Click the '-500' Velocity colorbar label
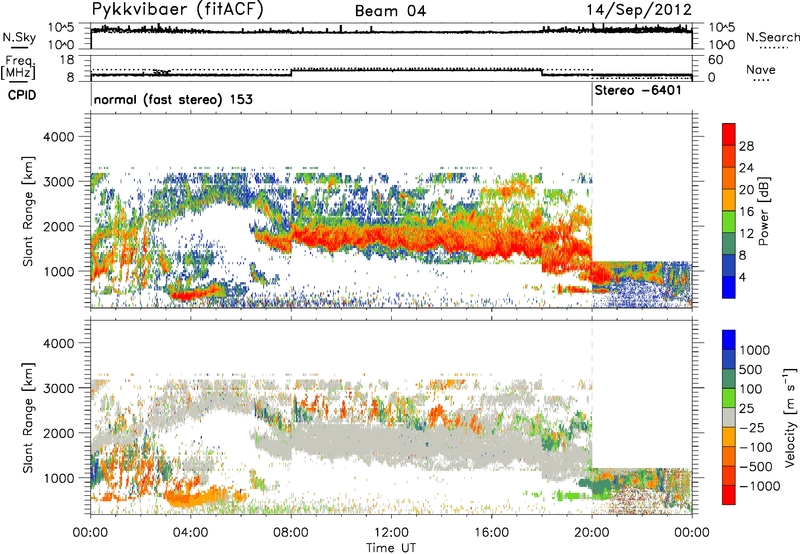Viewport: 800px width, 554px height. [756, 467]
